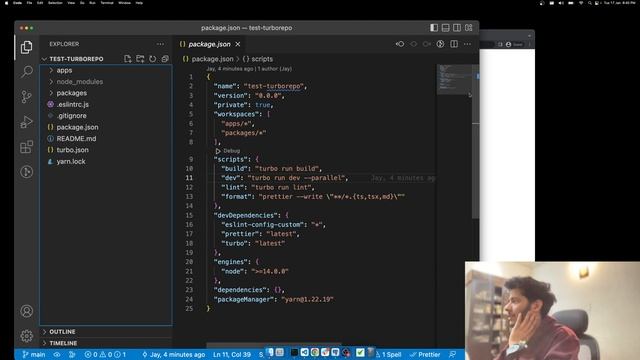Open changes diamond icon in editor toolbar
Image resolution: width=640 pixels, height=360 pixels.
click(413, 44)
